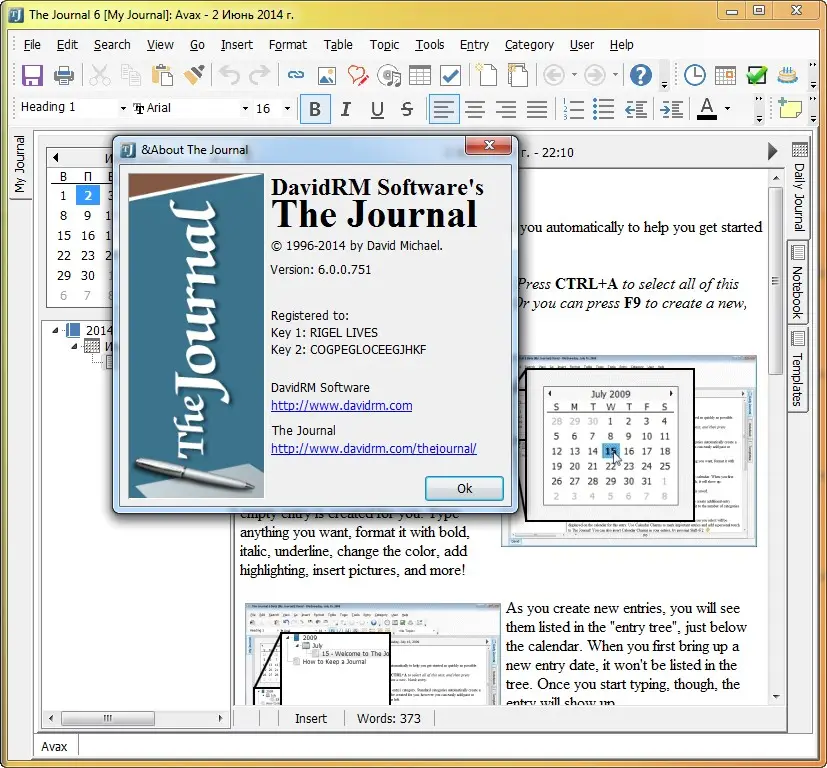Click the Redo arrow icon
Viewport: 827px width, 768px height.
point(259,75)
